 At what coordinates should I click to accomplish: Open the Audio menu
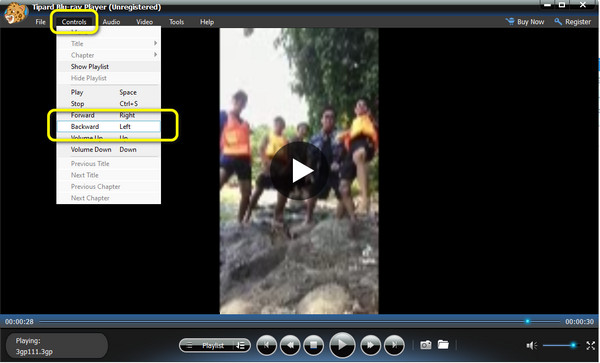pyautogui.click(x=111, y=22)
